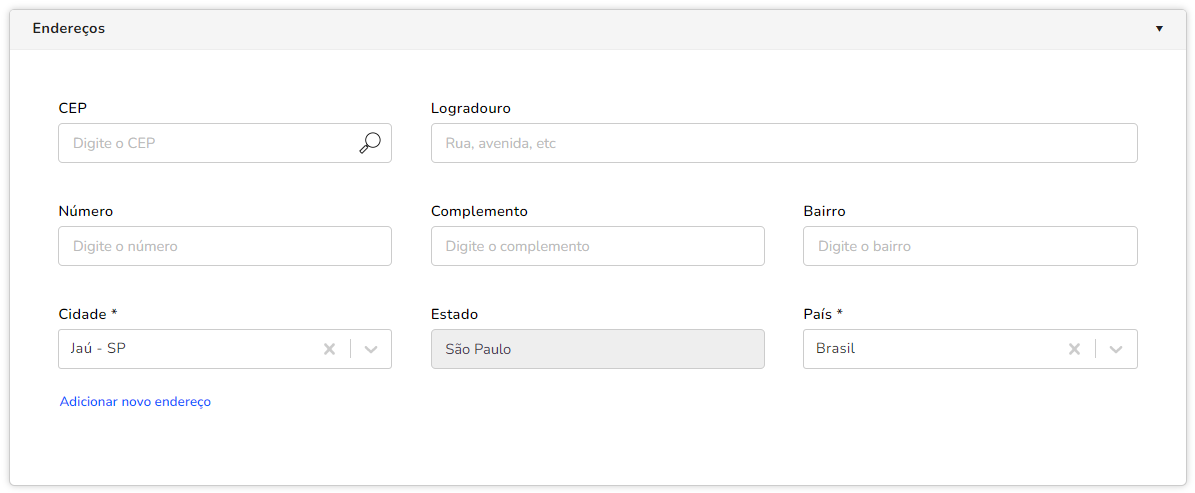
Task: Select the Brasil value text
Action: tap(835, 348)
